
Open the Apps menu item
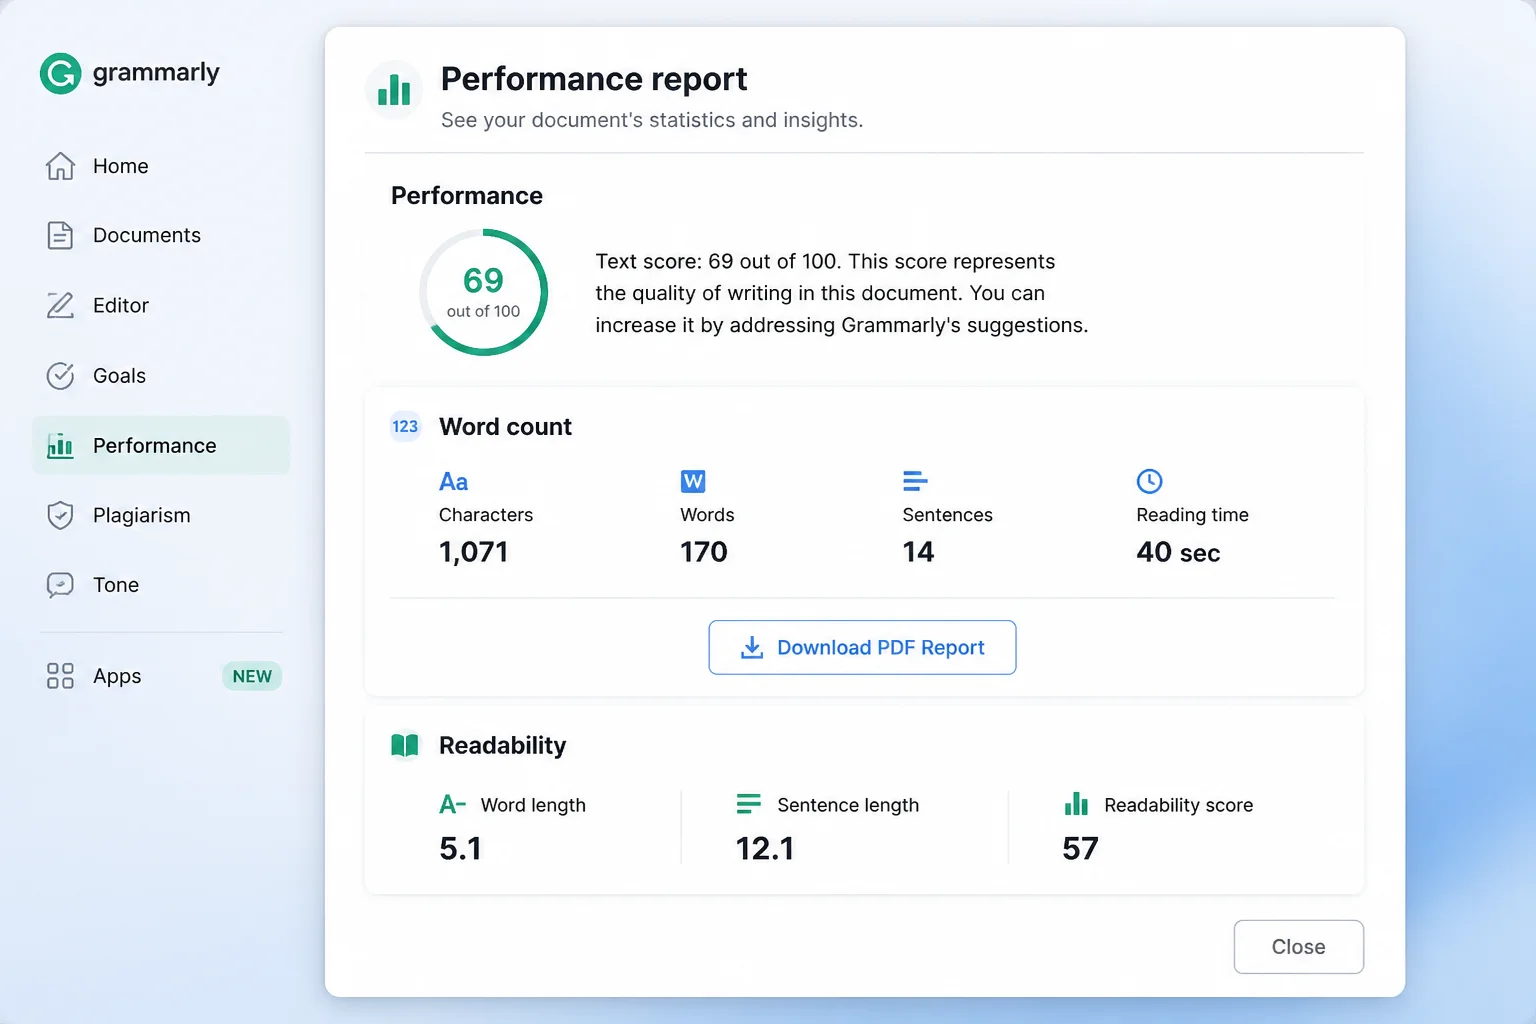[x=161, y=676]
